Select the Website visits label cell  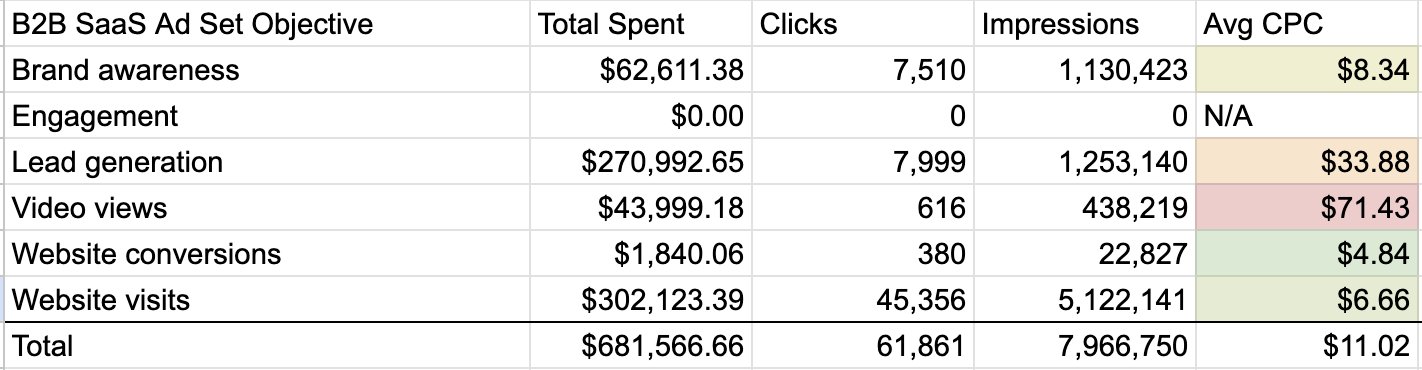(267, 300)
